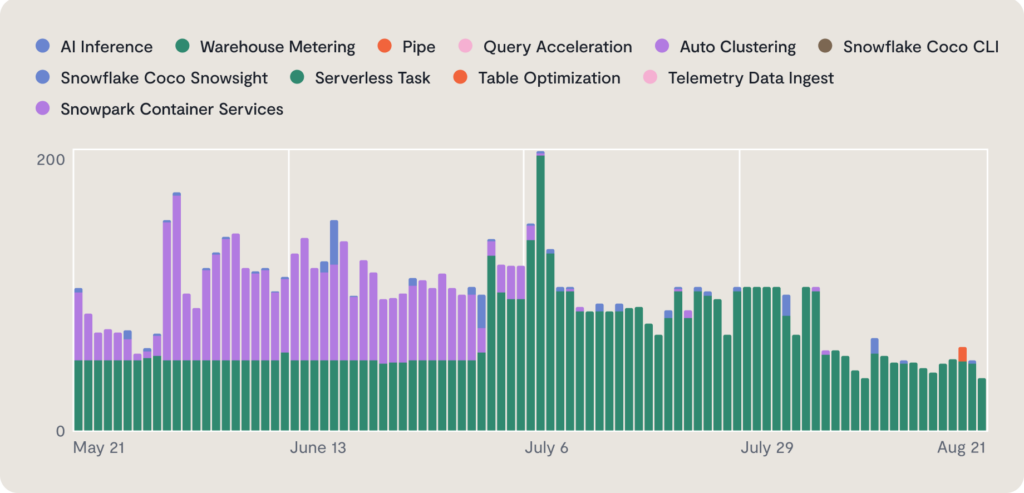Viewport: 1024px width, 493px height.
Task: Toggle the Pipe series label
Action: pos(419,47)
